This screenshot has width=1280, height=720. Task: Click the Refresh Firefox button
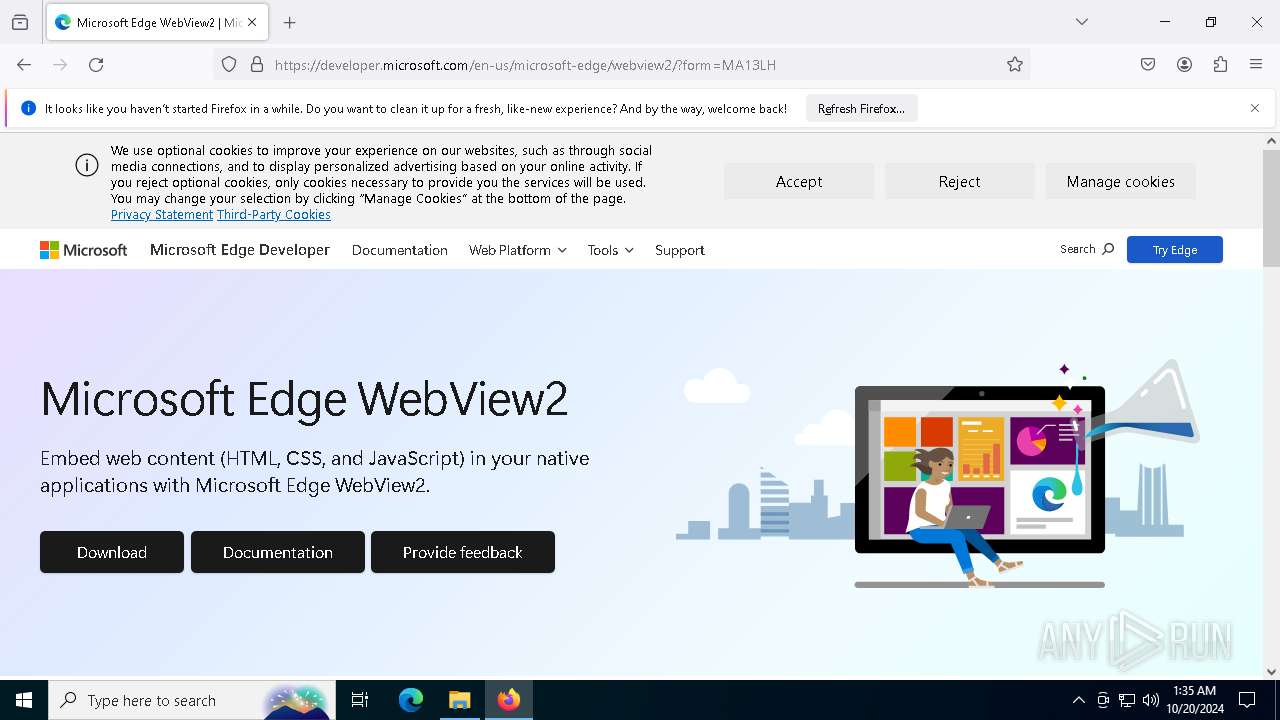[x=861, y=109]
